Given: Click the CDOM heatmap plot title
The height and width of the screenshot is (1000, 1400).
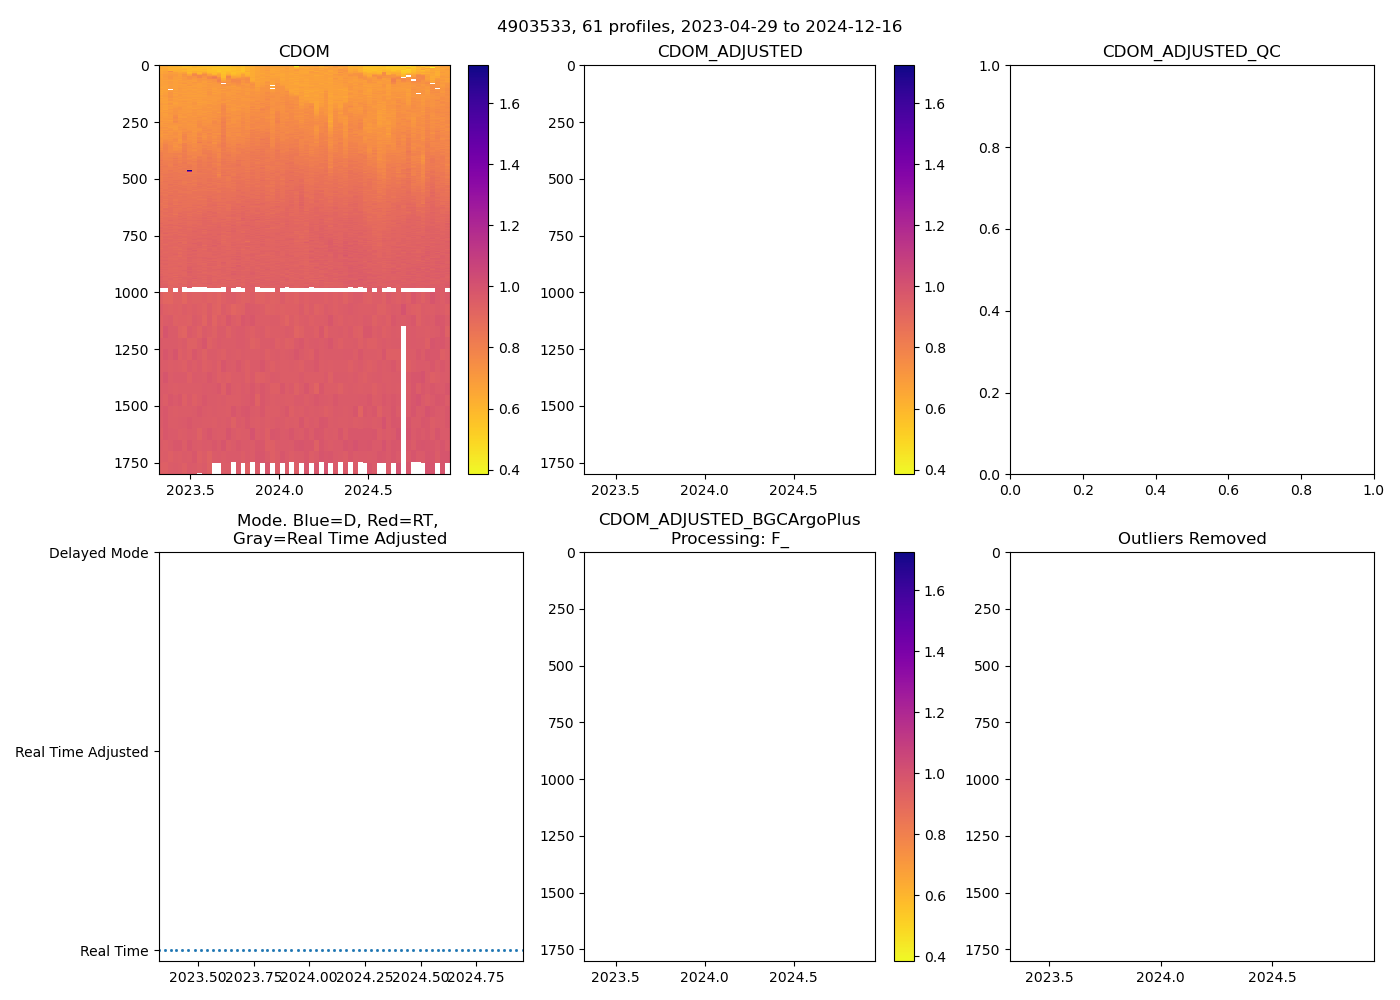Looking at the screenshot, I should (304, 51).
